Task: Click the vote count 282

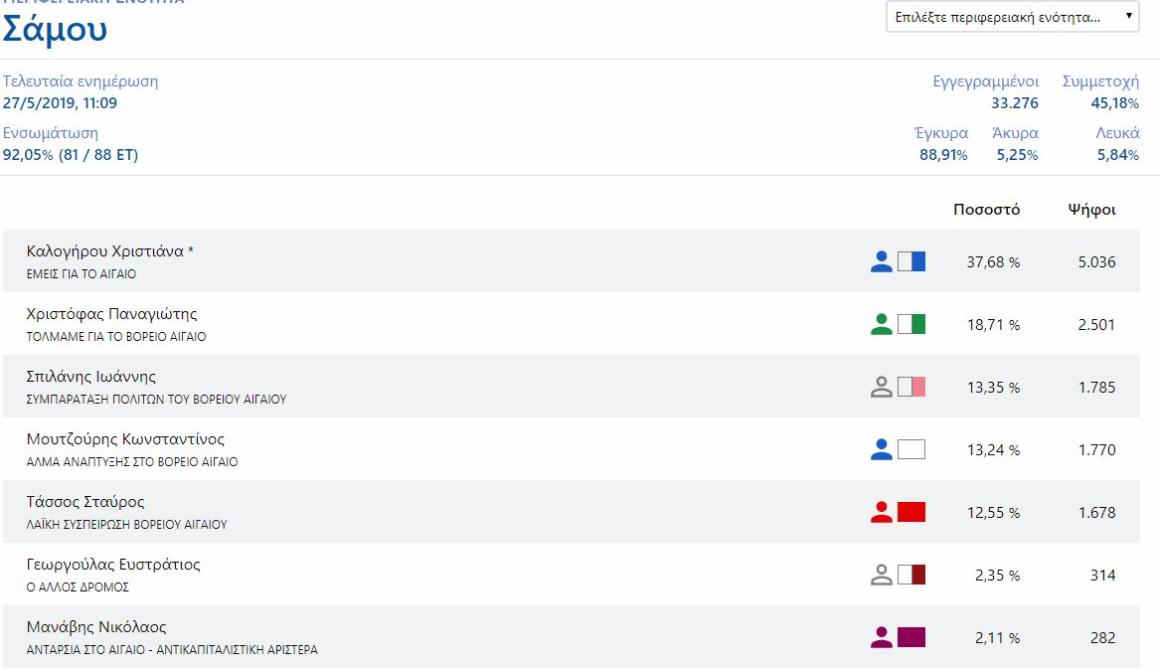Action: (x=1103, y=638)
